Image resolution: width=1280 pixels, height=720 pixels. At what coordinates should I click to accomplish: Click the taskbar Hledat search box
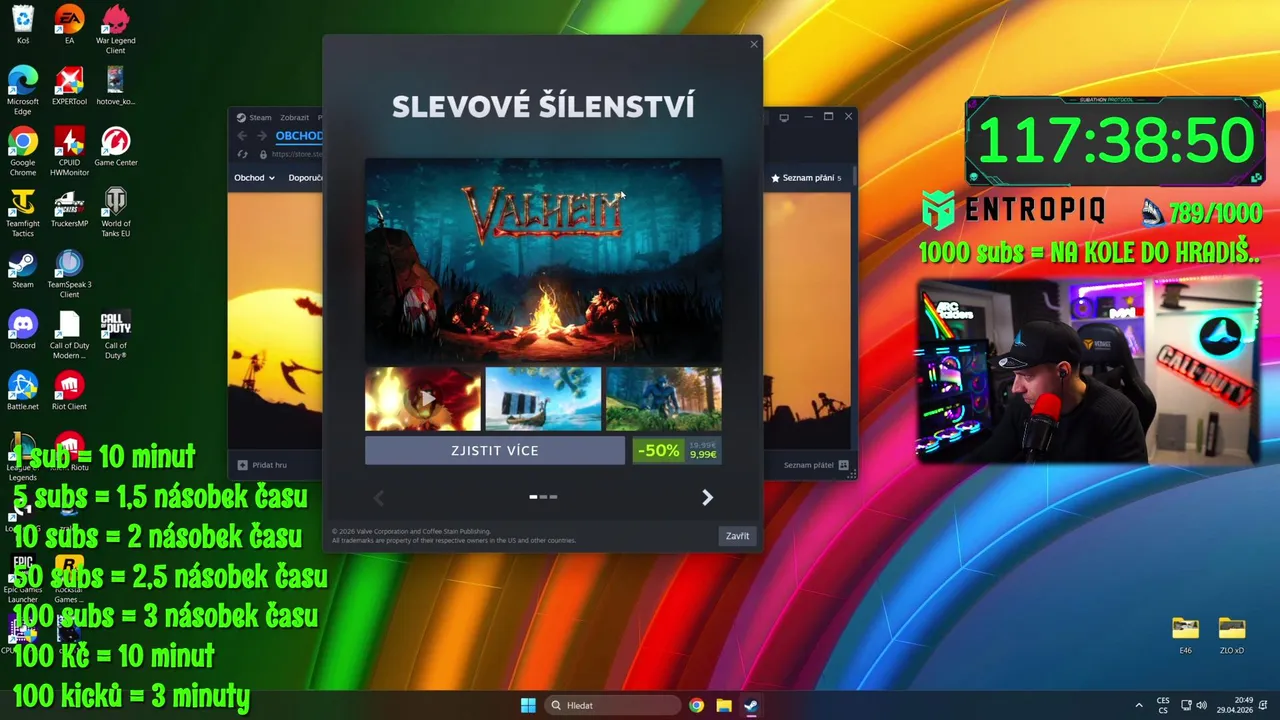pos(611,705)
